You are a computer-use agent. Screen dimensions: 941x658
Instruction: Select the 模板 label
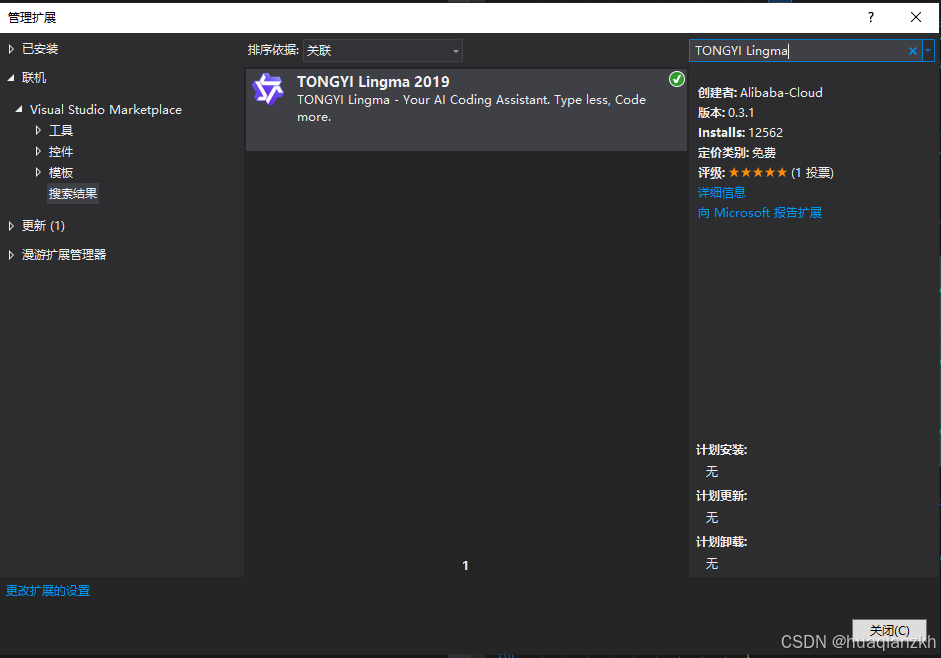click(x=61, y=172)
